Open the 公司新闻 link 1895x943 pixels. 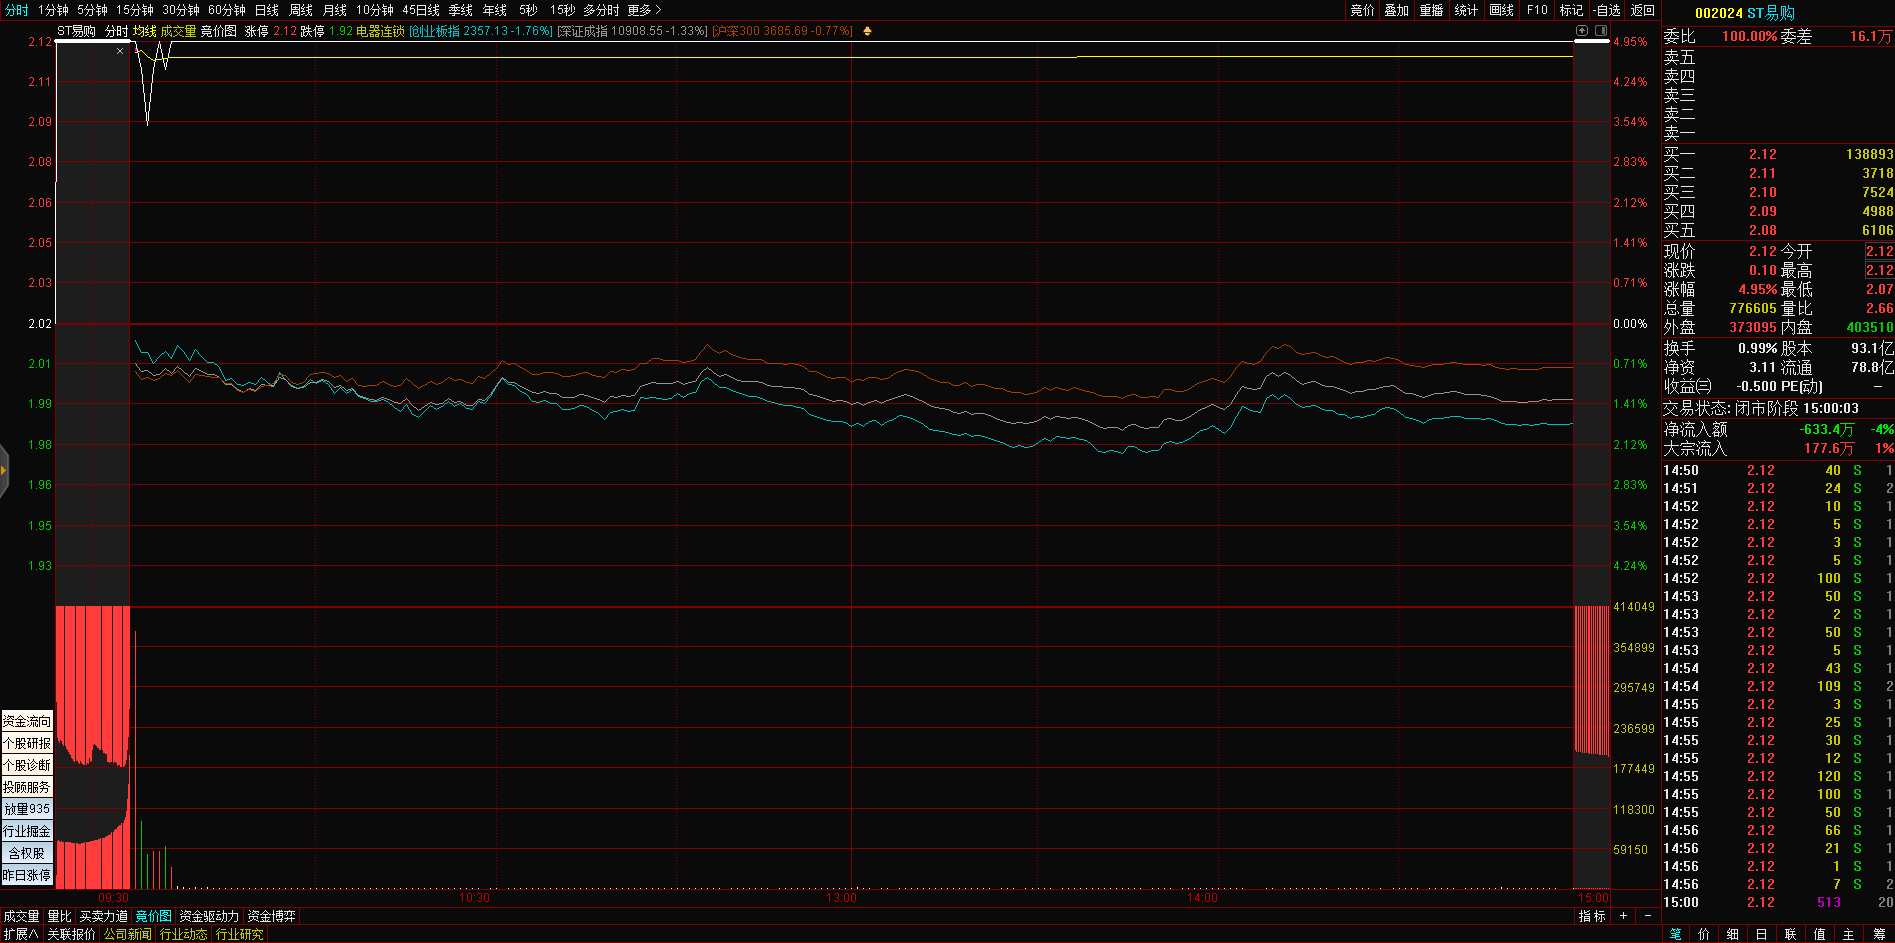point(127,934)
